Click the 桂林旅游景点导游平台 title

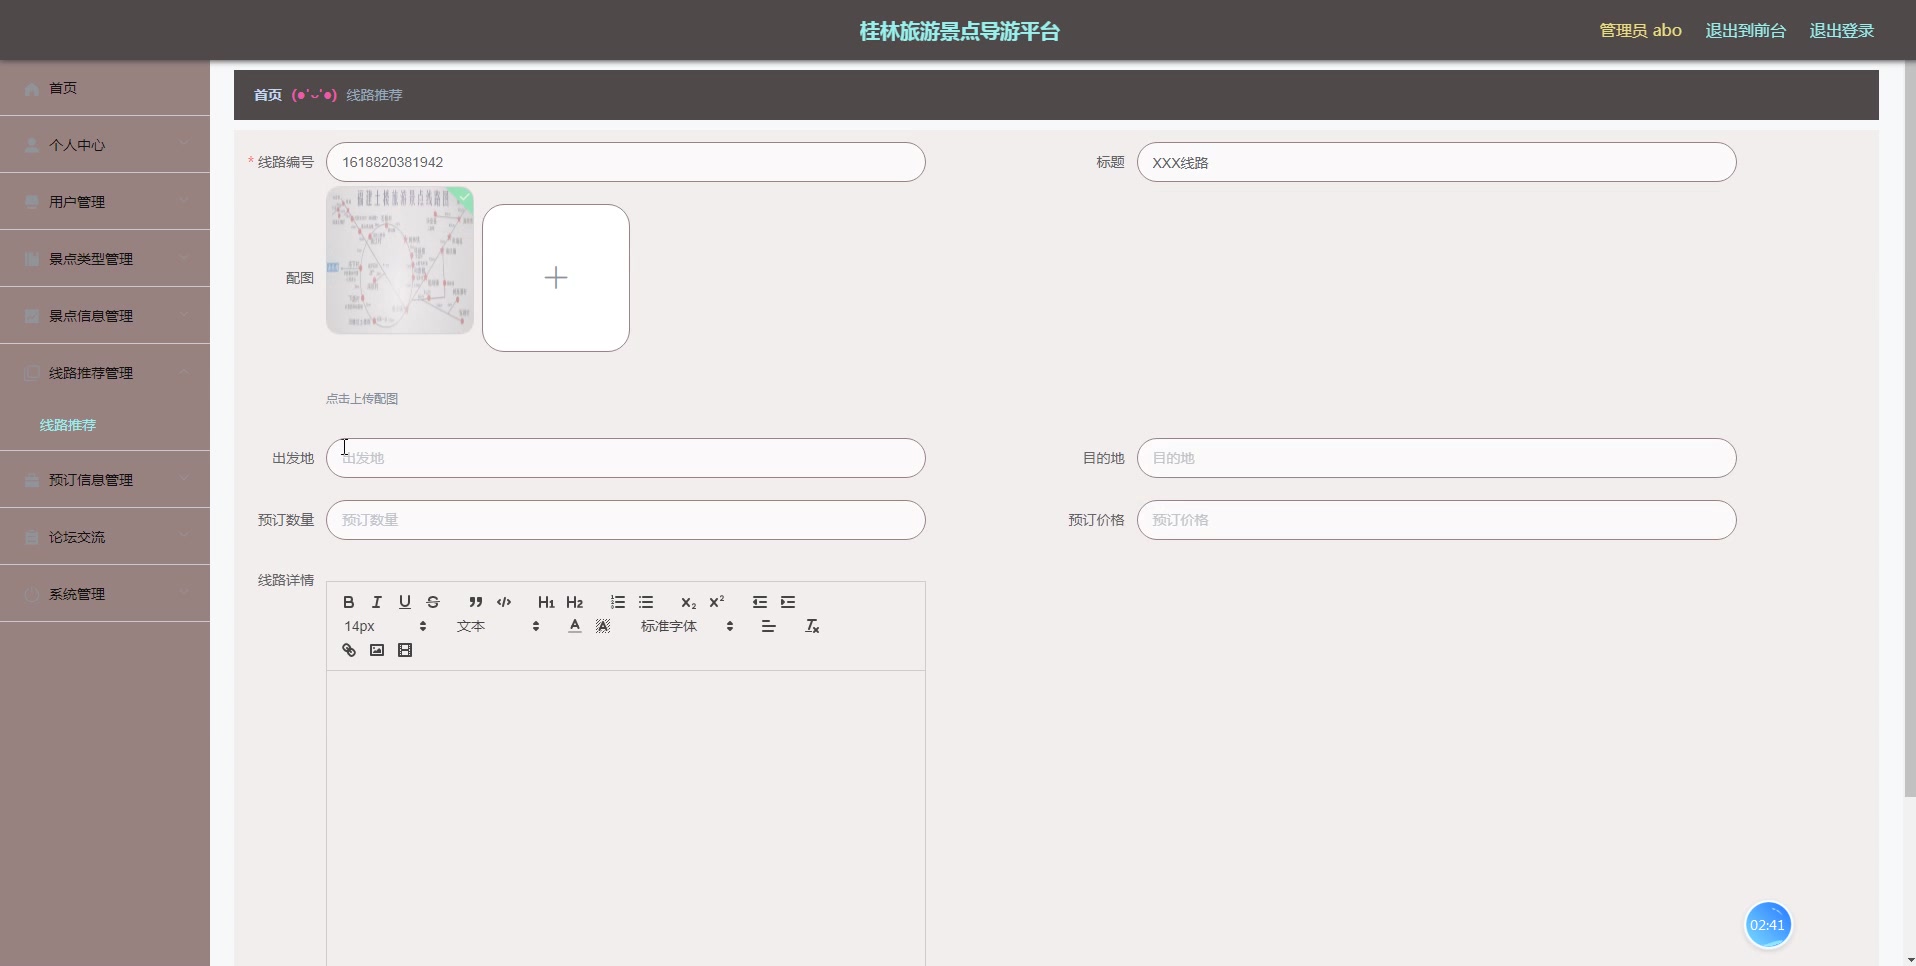pyautogui.click(x=959, y=31)
